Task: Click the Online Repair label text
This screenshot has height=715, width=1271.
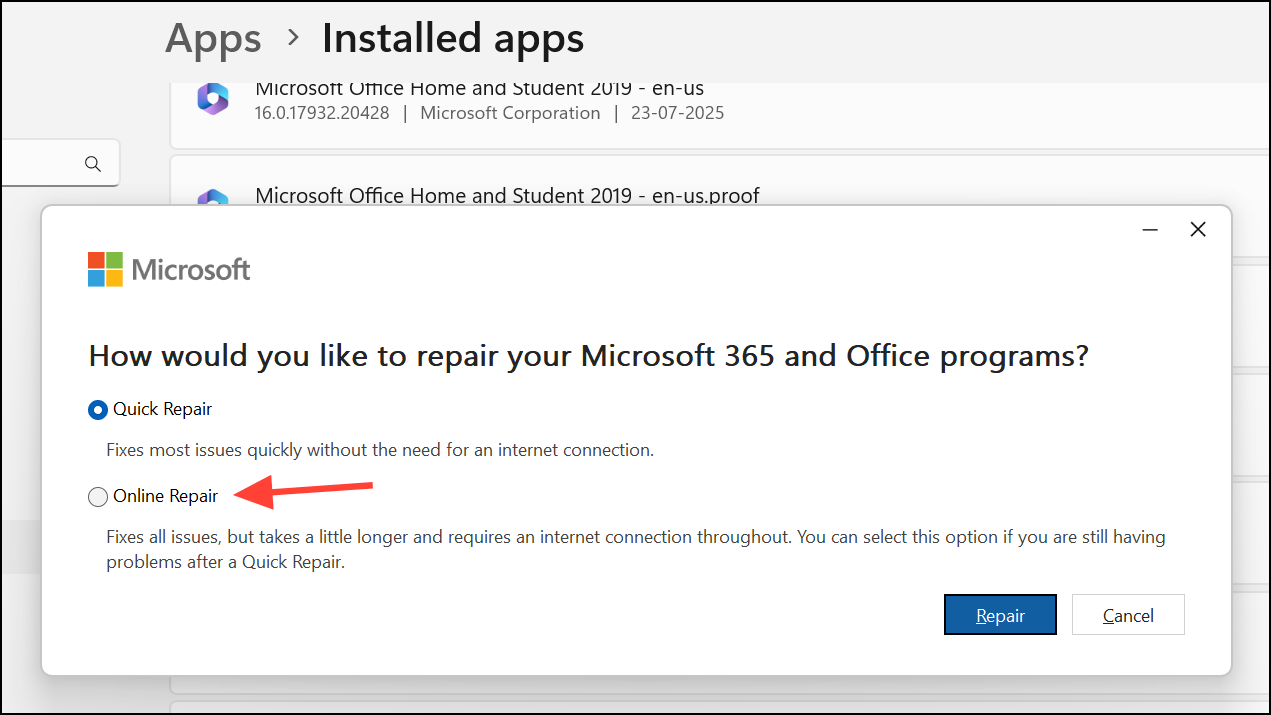Action: point(166,495)
